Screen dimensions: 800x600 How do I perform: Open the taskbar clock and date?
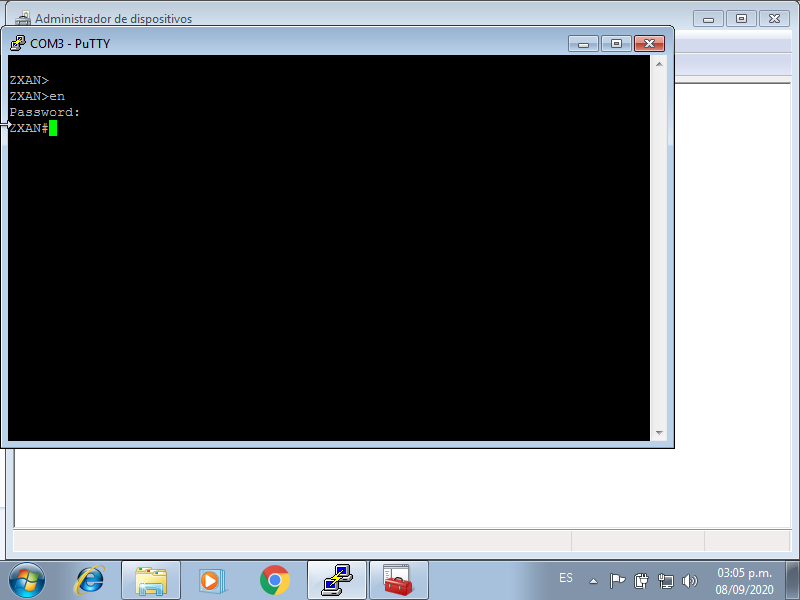745,580
